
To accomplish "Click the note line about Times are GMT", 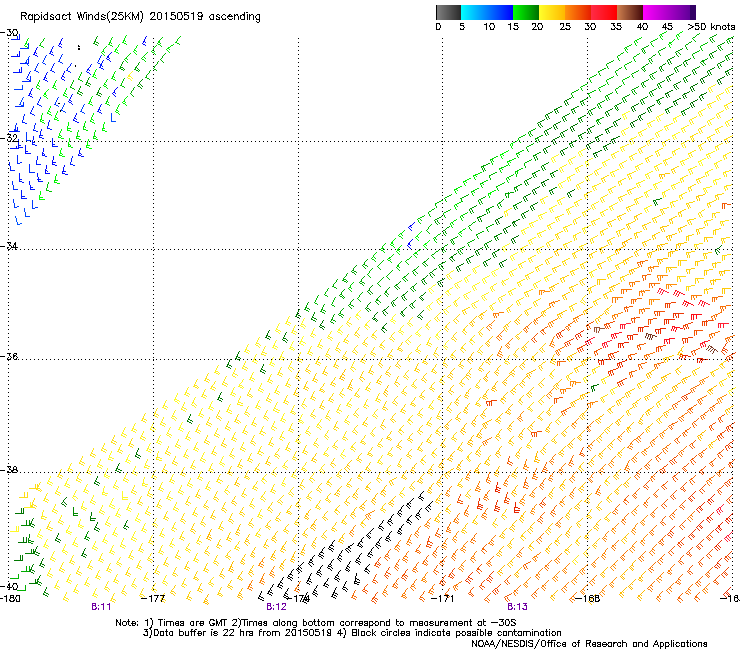I will [315, 623].
